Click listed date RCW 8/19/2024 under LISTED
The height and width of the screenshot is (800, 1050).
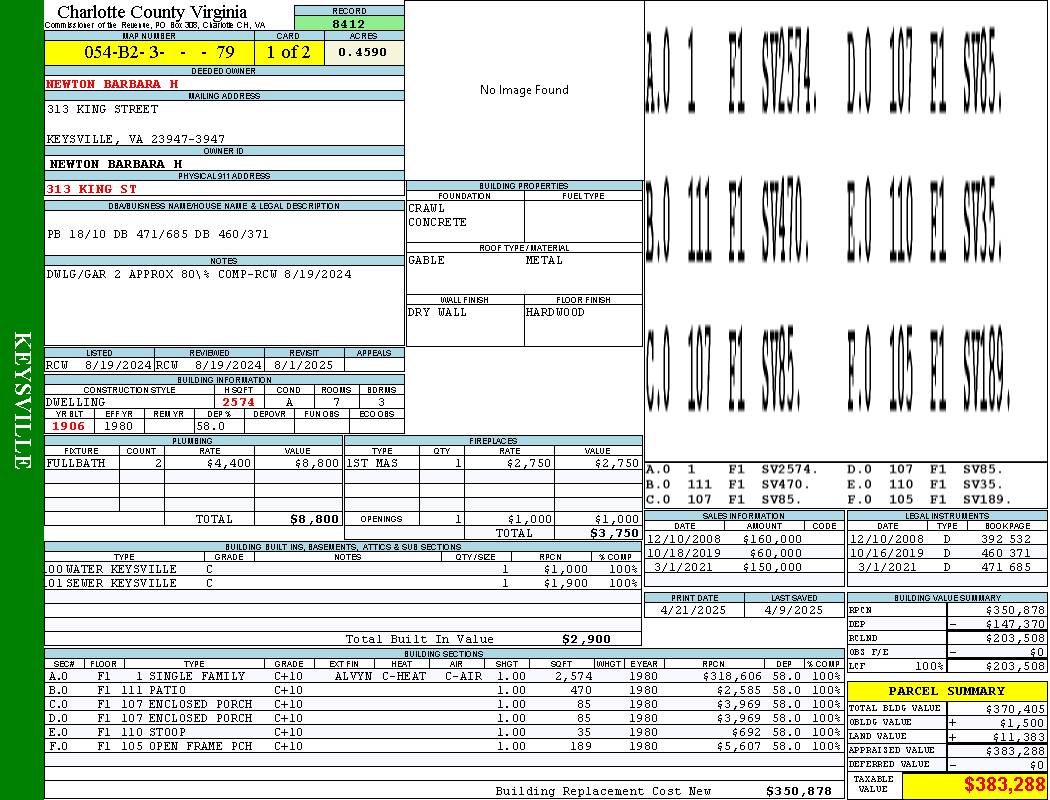tap(99, 366)
